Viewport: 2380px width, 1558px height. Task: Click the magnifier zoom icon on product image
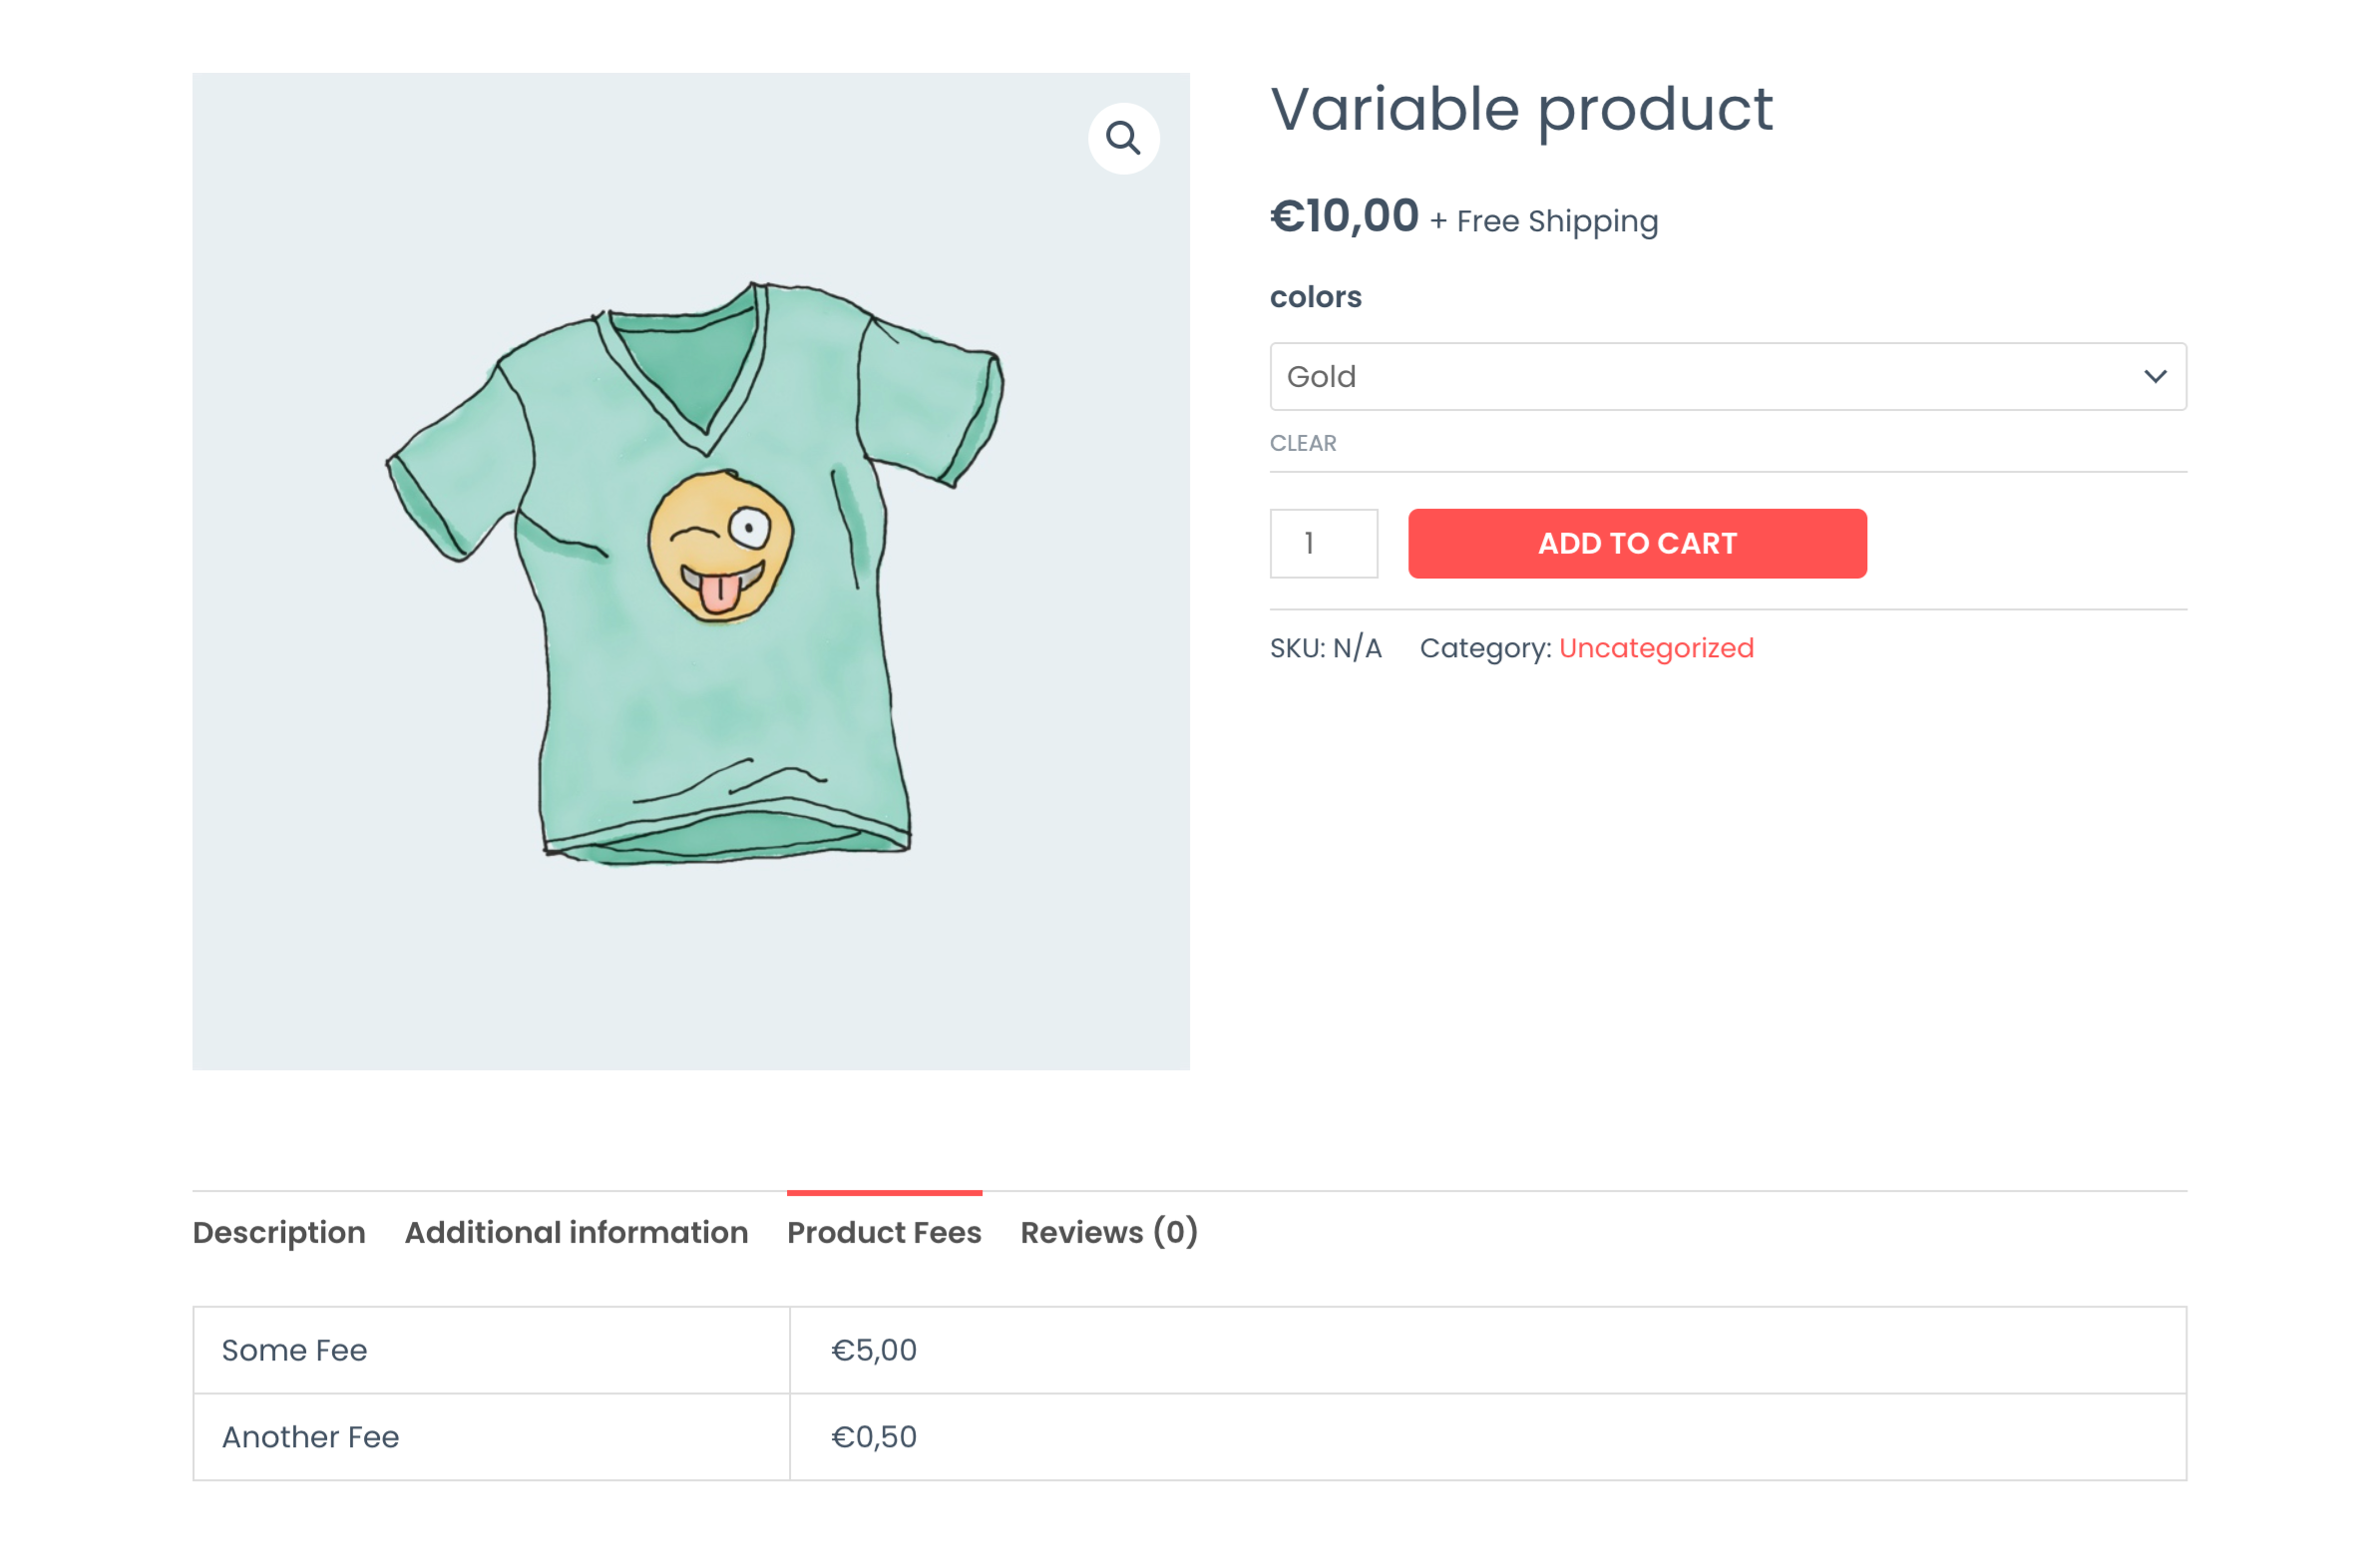1123,138
